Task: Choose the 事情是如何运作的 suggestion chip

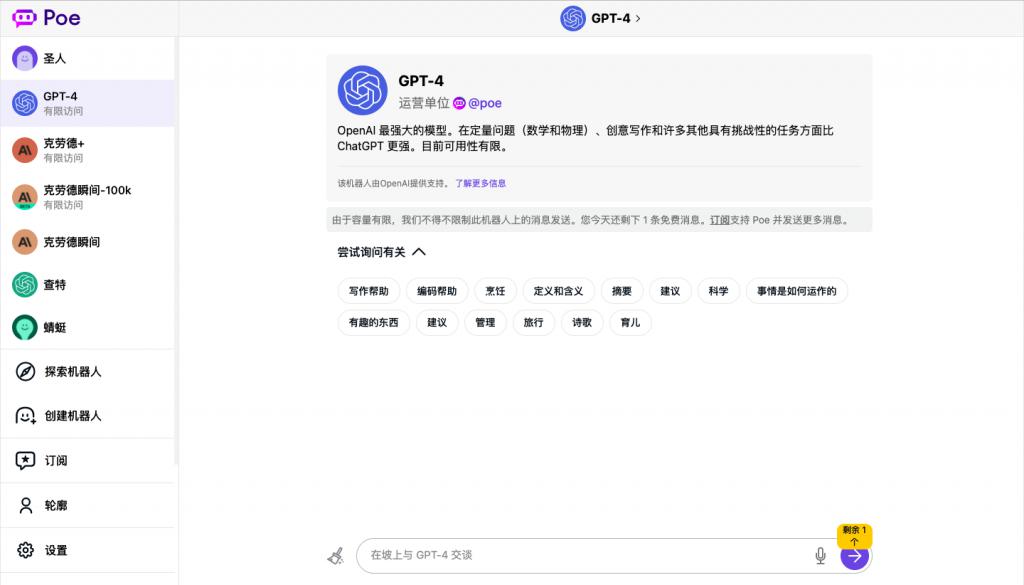Action: 797,291
